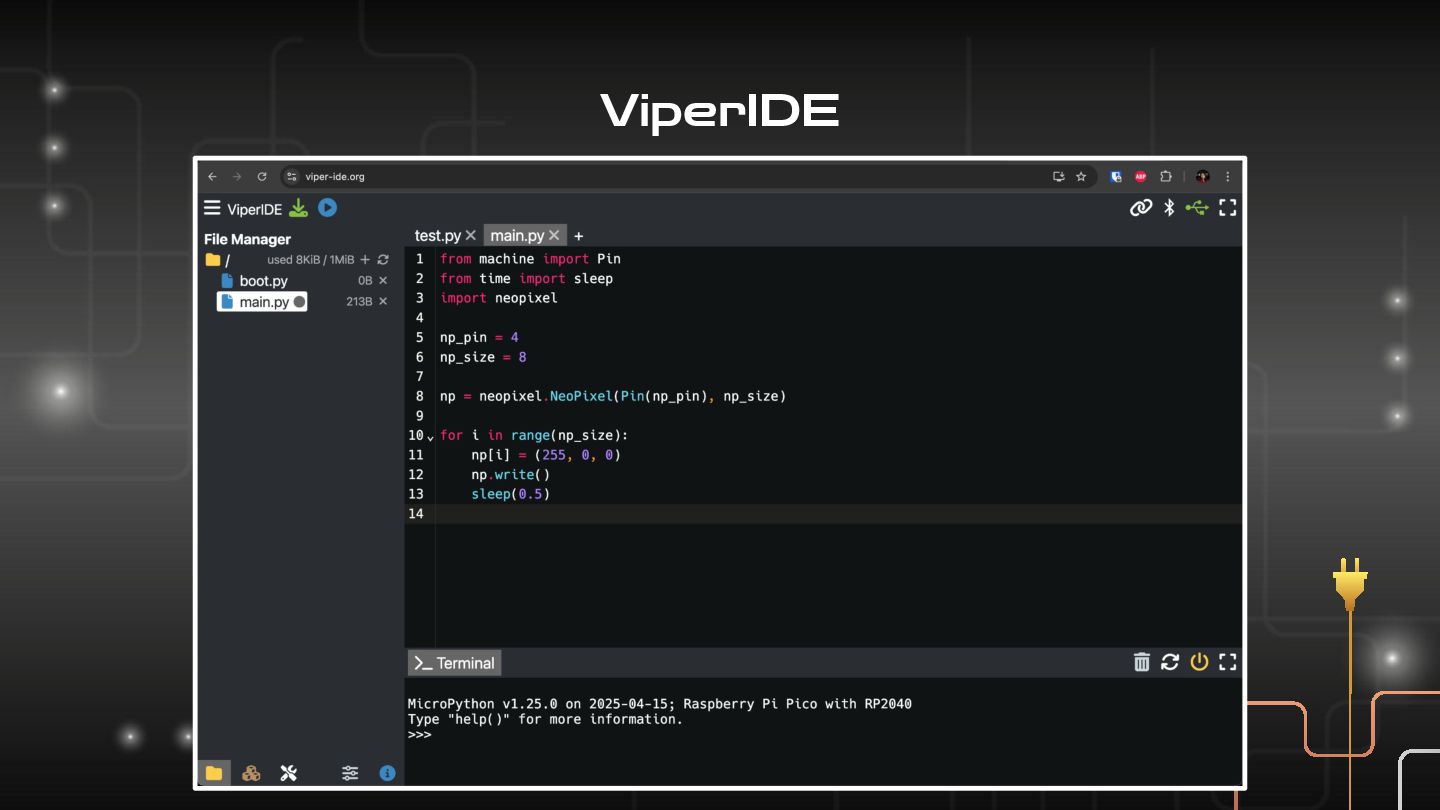1440x810 pixels.
Task: Toggle fullscreen with the header expand icon
Action: point(1228,208)
